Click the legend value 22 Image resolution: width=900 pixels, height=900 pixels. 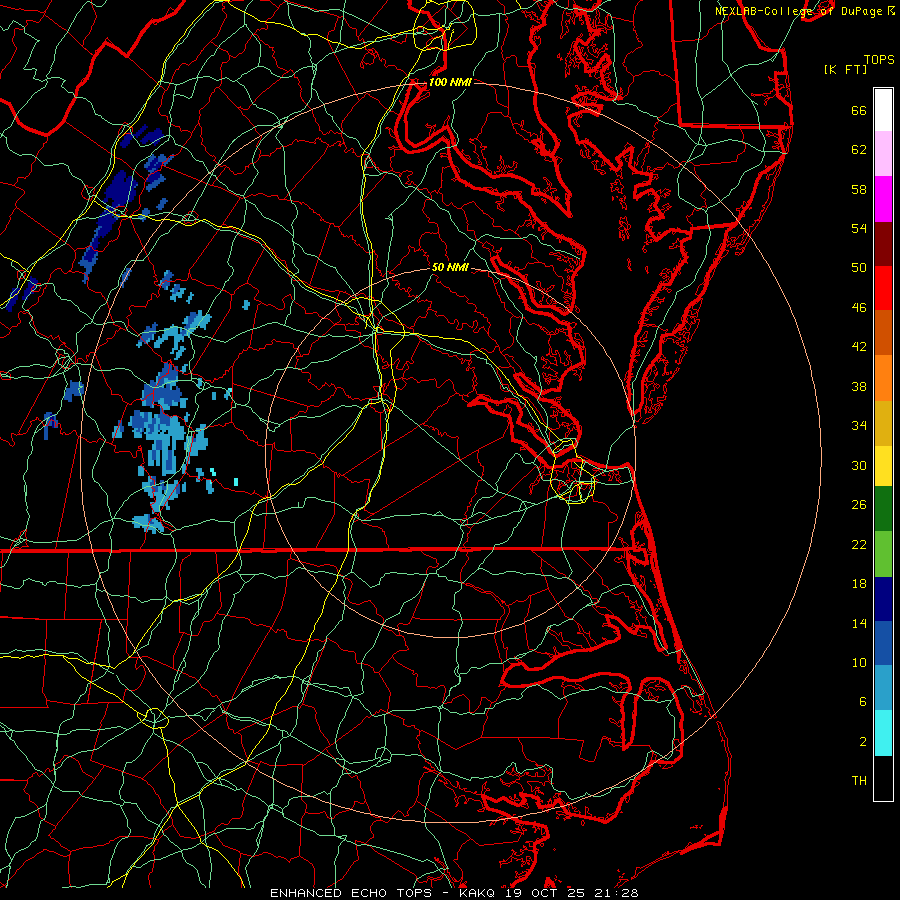point(859,544)
